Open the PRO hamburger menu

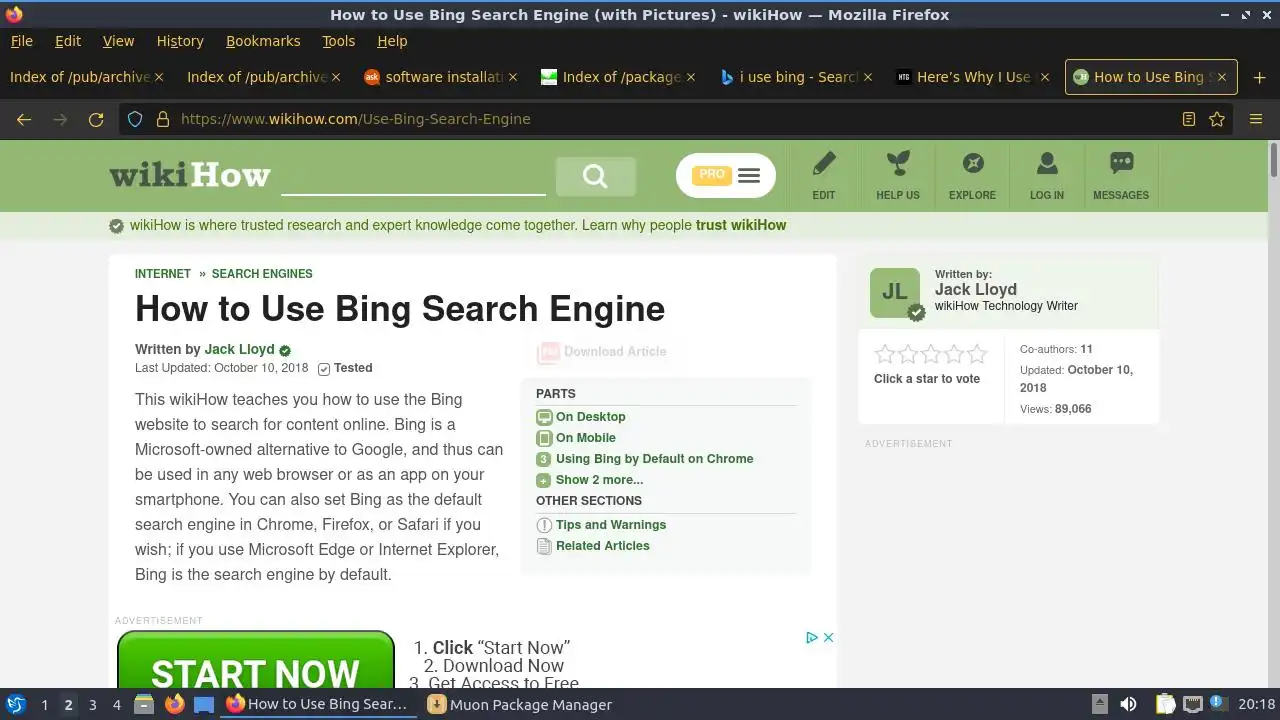point(726,175)
